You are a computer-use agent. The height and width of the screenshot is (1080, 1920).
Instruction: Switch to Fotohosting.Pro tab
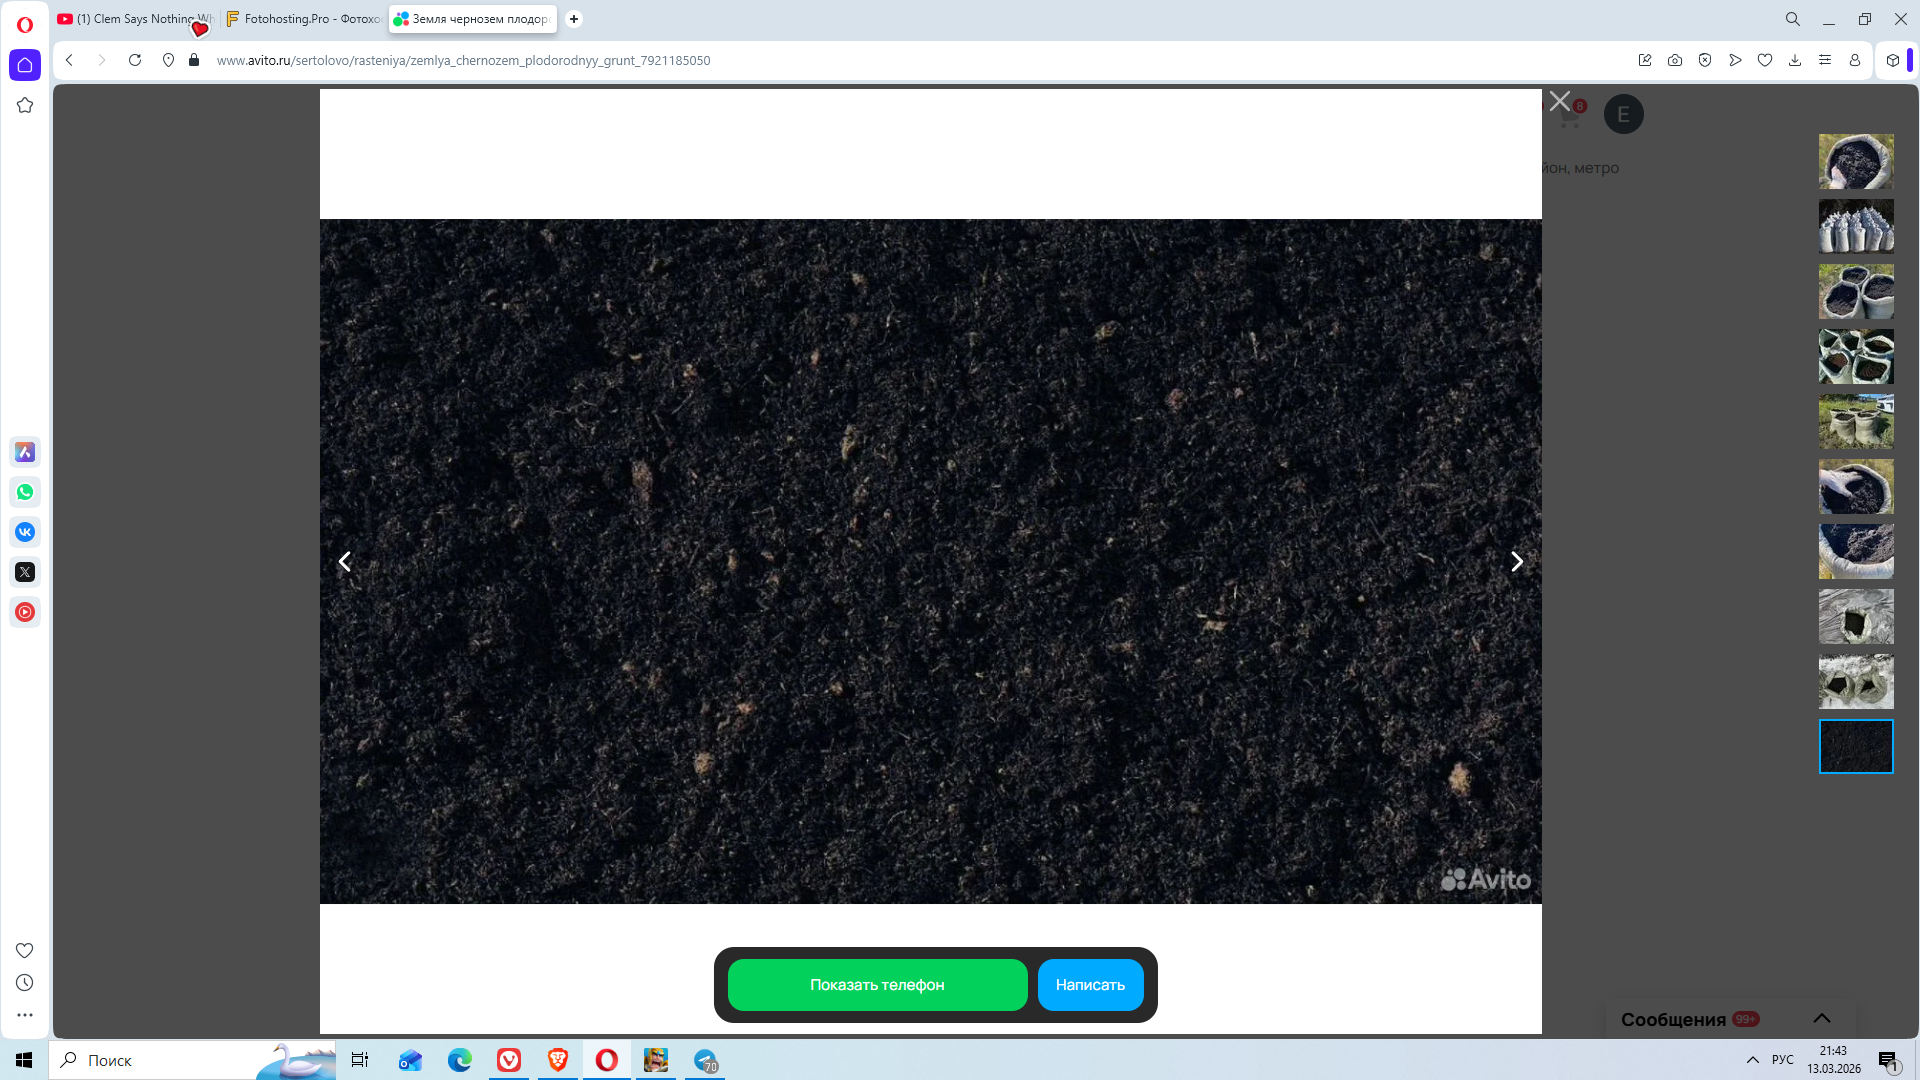[305, 19]
